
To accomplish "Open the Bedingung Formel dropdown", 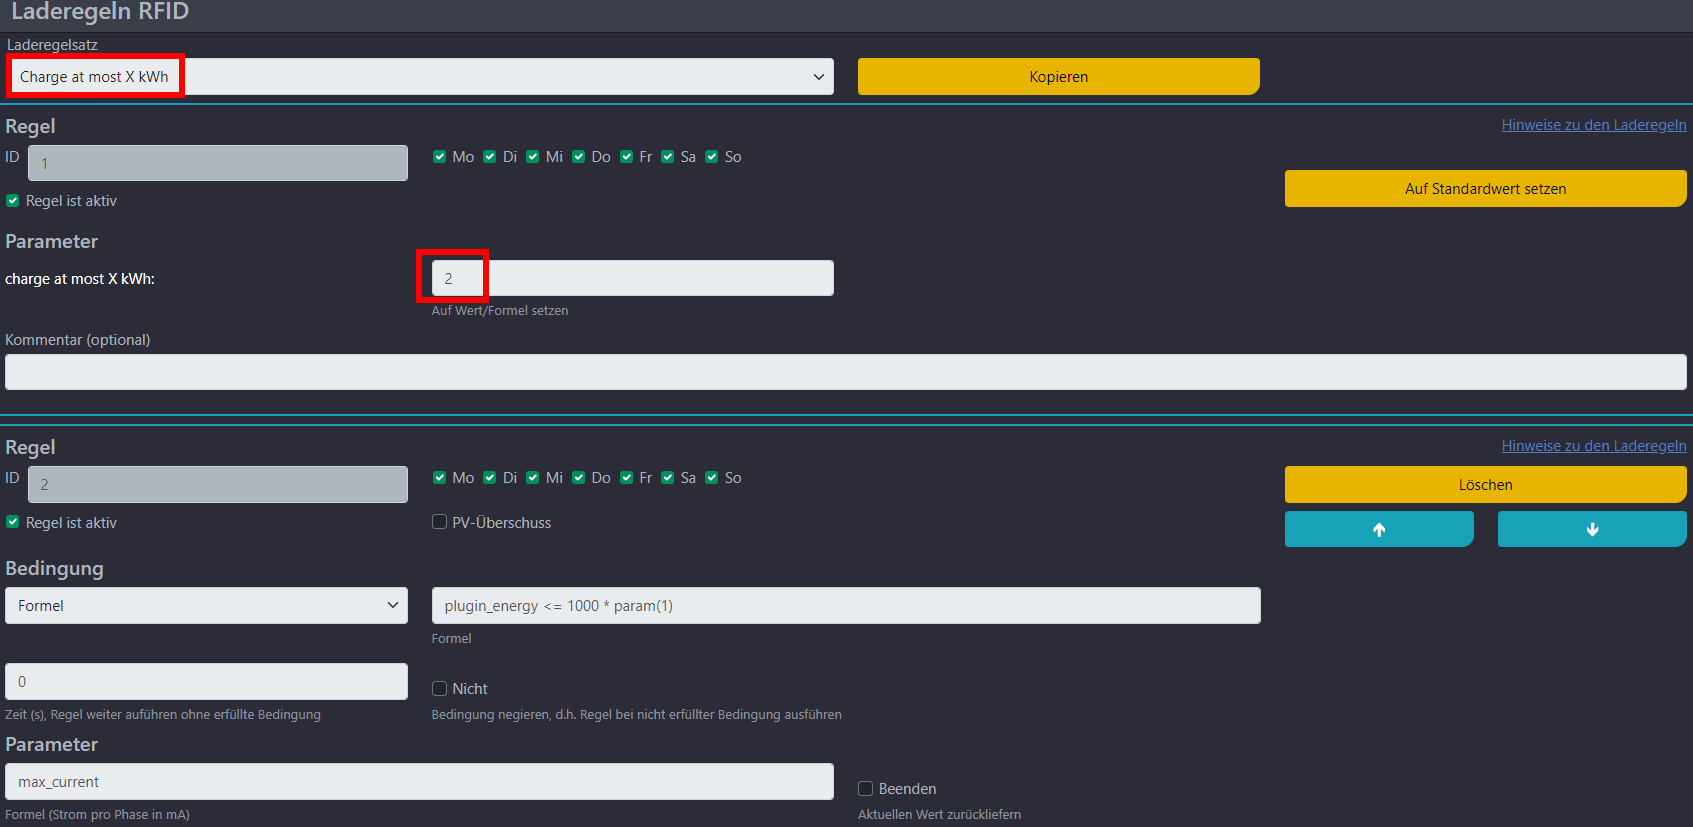I will pyautogui.click(x=206, y=606).
